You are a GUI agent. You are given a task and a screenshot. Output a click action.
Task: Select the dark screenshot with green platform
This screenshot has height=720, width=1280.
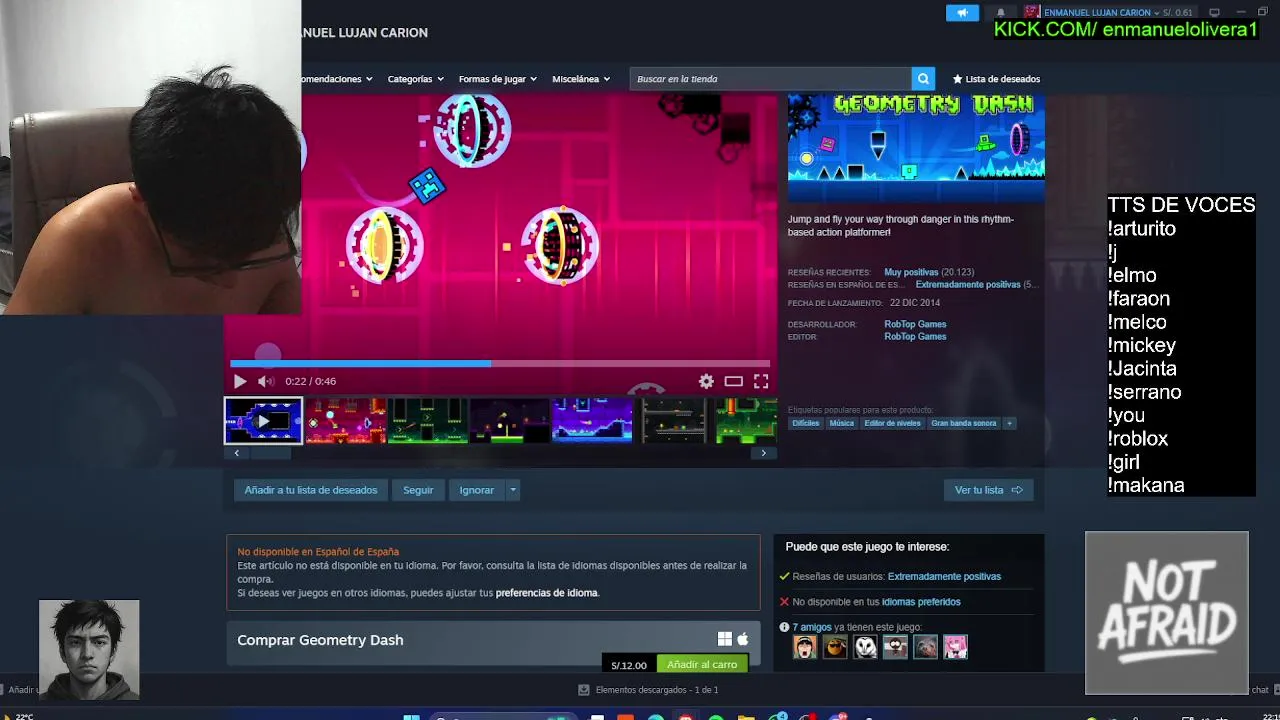(x=510, y=421)
